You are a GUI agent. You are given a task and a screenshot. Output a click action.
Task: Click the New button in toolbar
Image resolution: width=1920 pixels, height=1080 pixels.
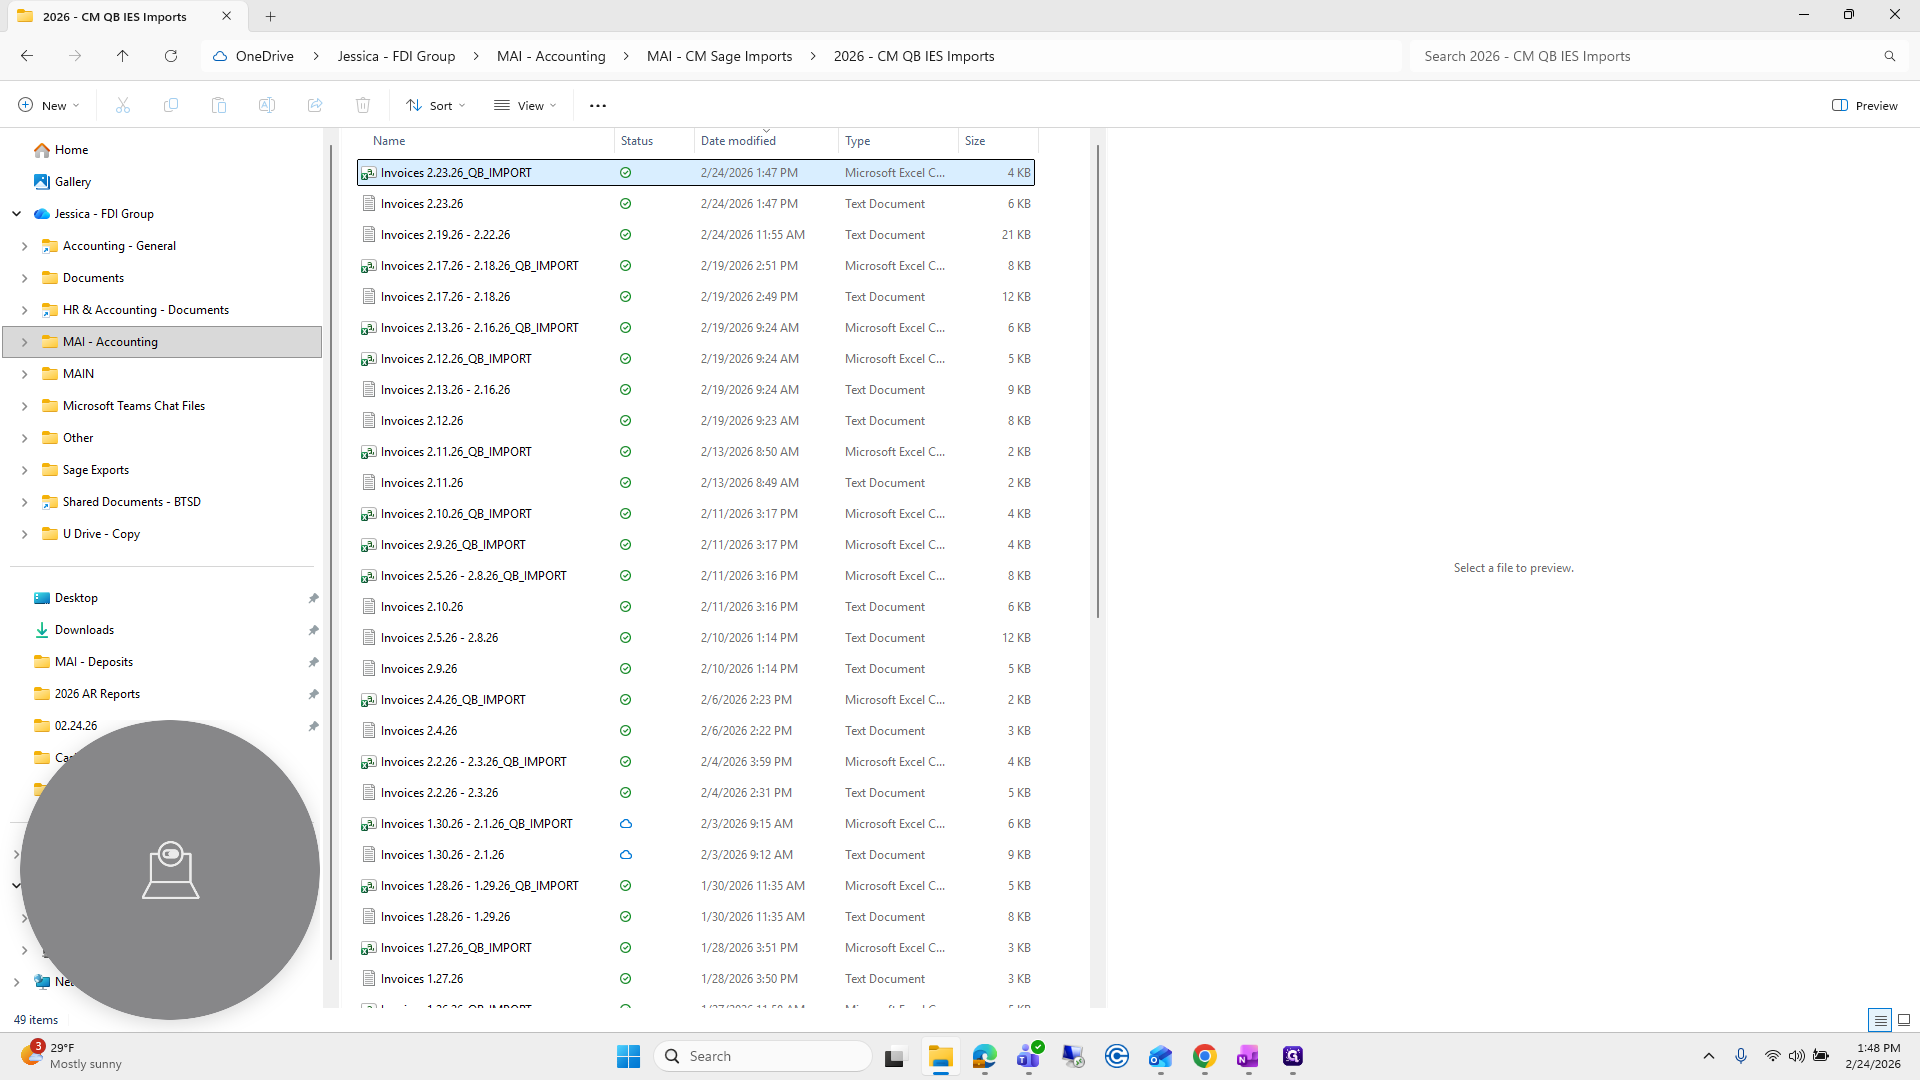pos(48,105)
